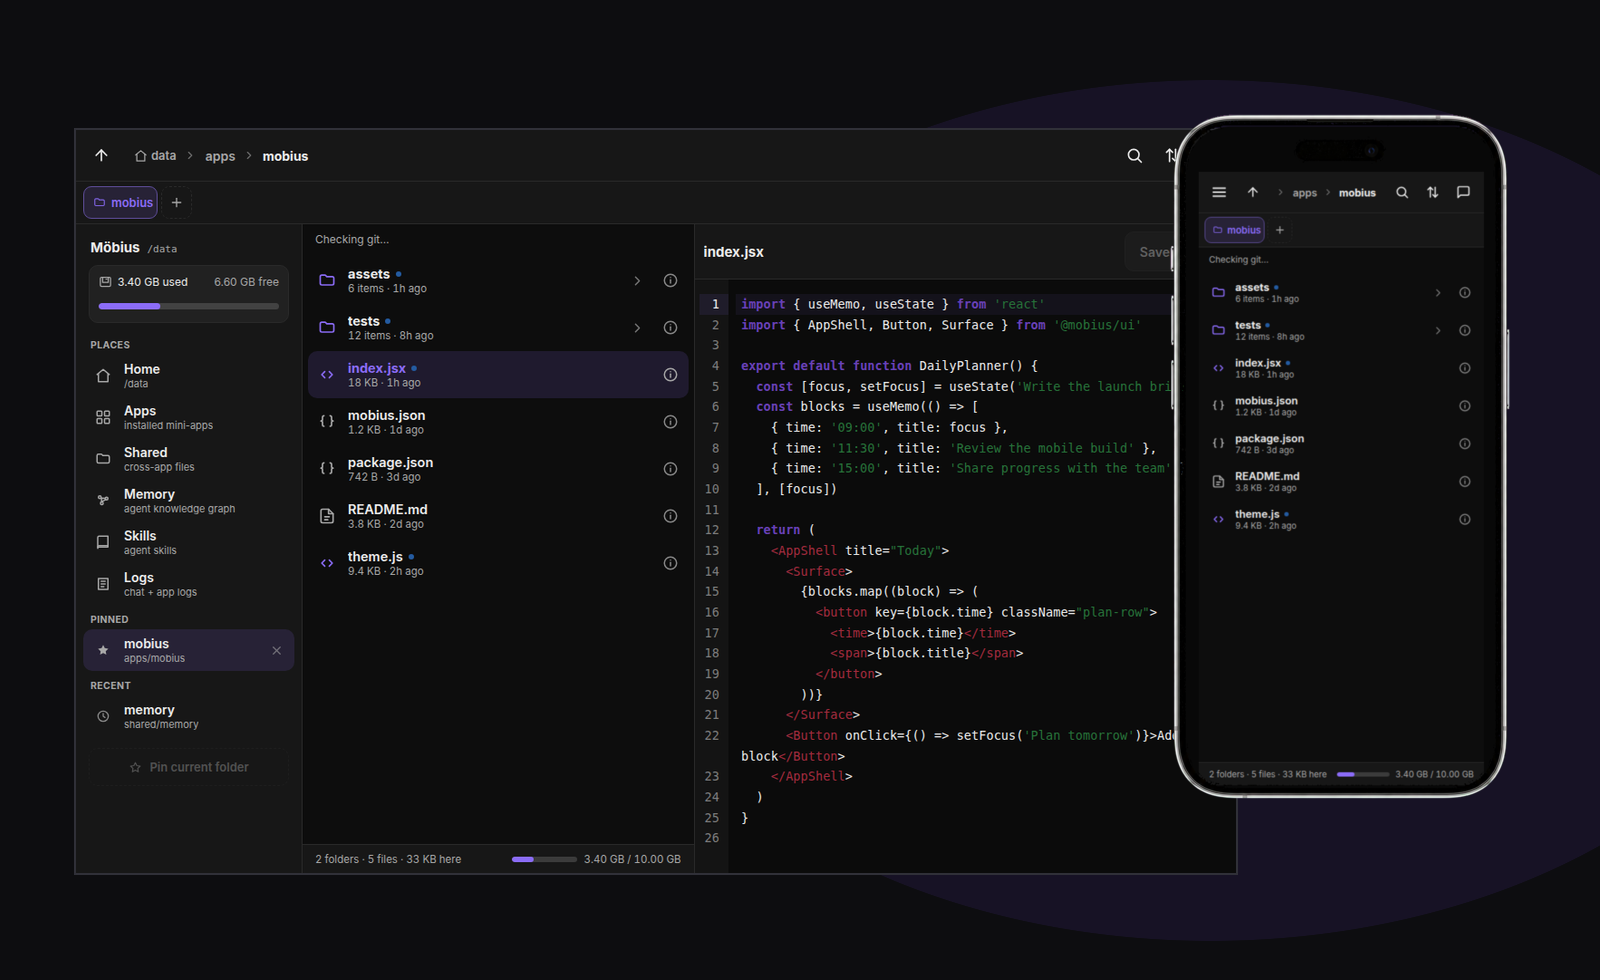Show info for mobius.json in desktop list
1600x980 pixels.
click(670, 422)
